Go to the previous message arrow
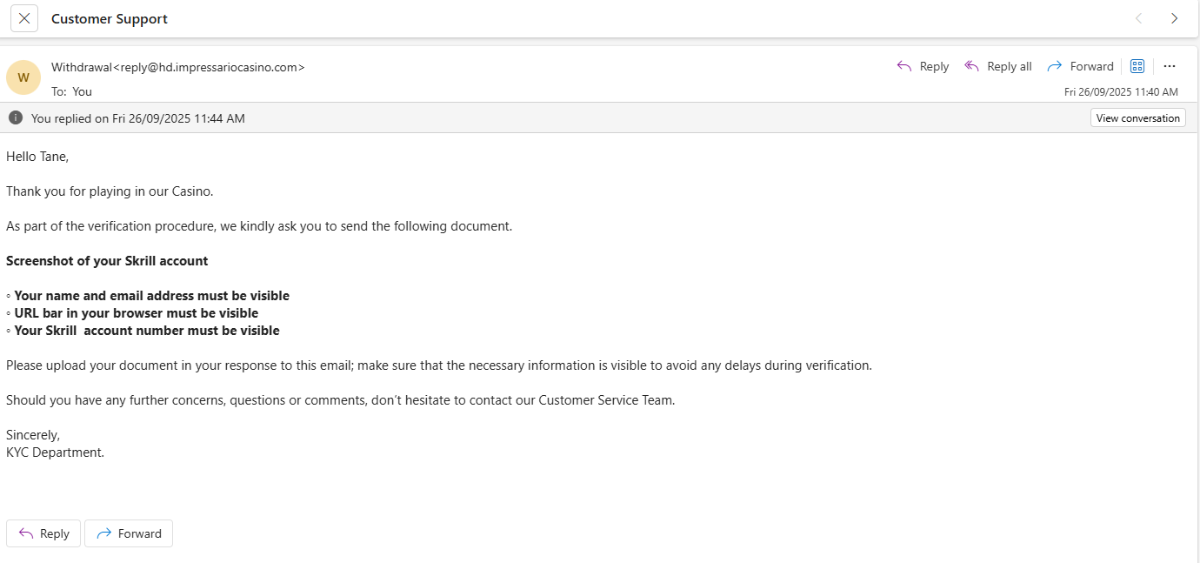 click(x=1138, y=18)
